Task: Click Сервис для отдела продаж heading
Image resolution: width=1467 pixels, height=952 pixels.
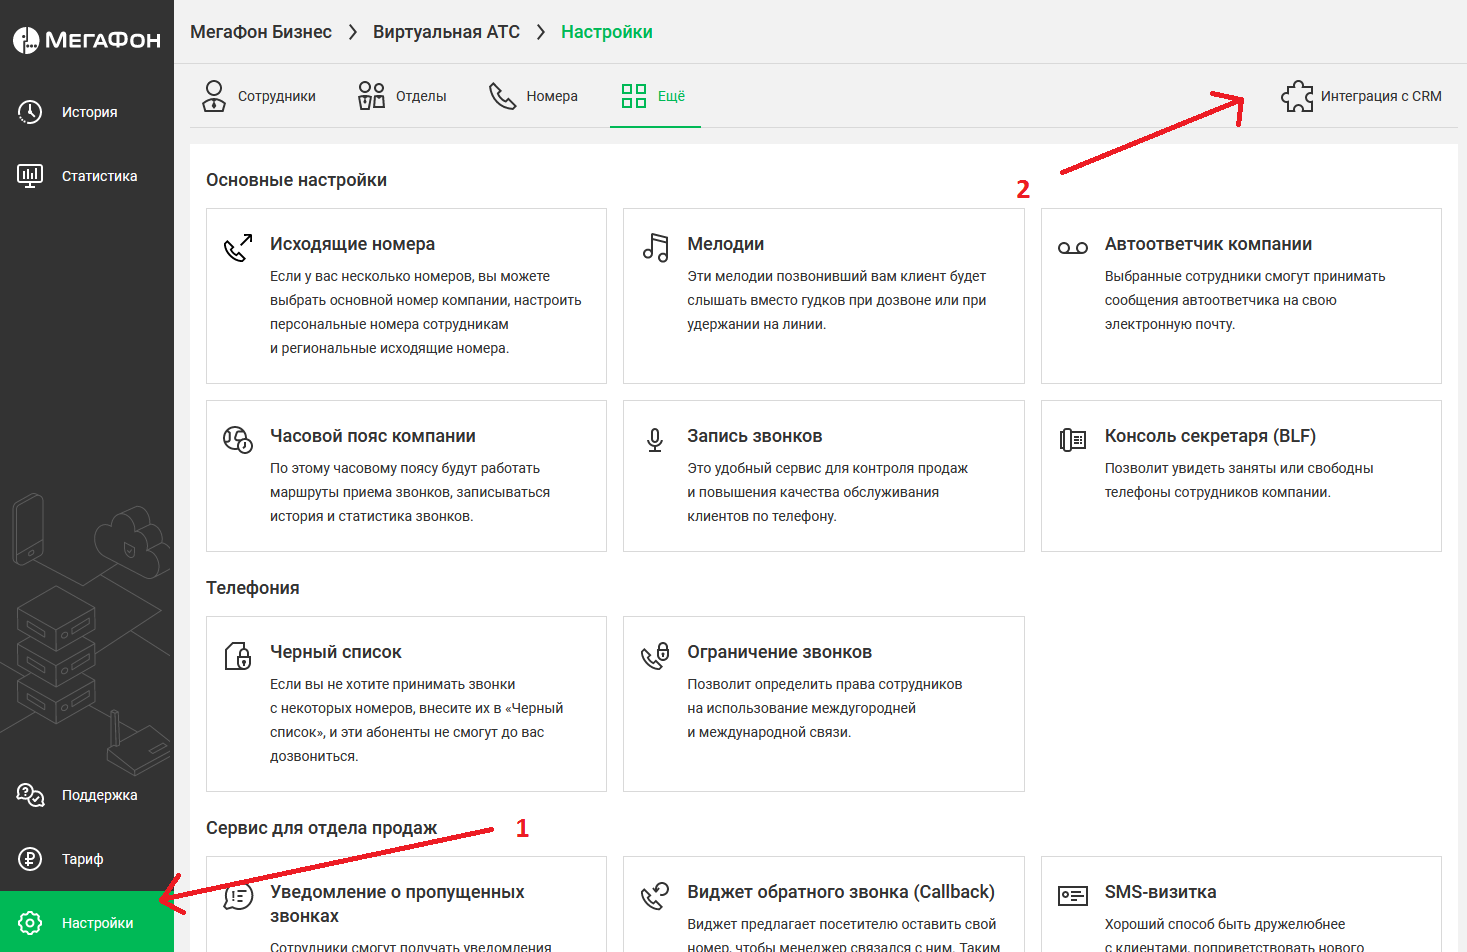Action: [321, 828]
